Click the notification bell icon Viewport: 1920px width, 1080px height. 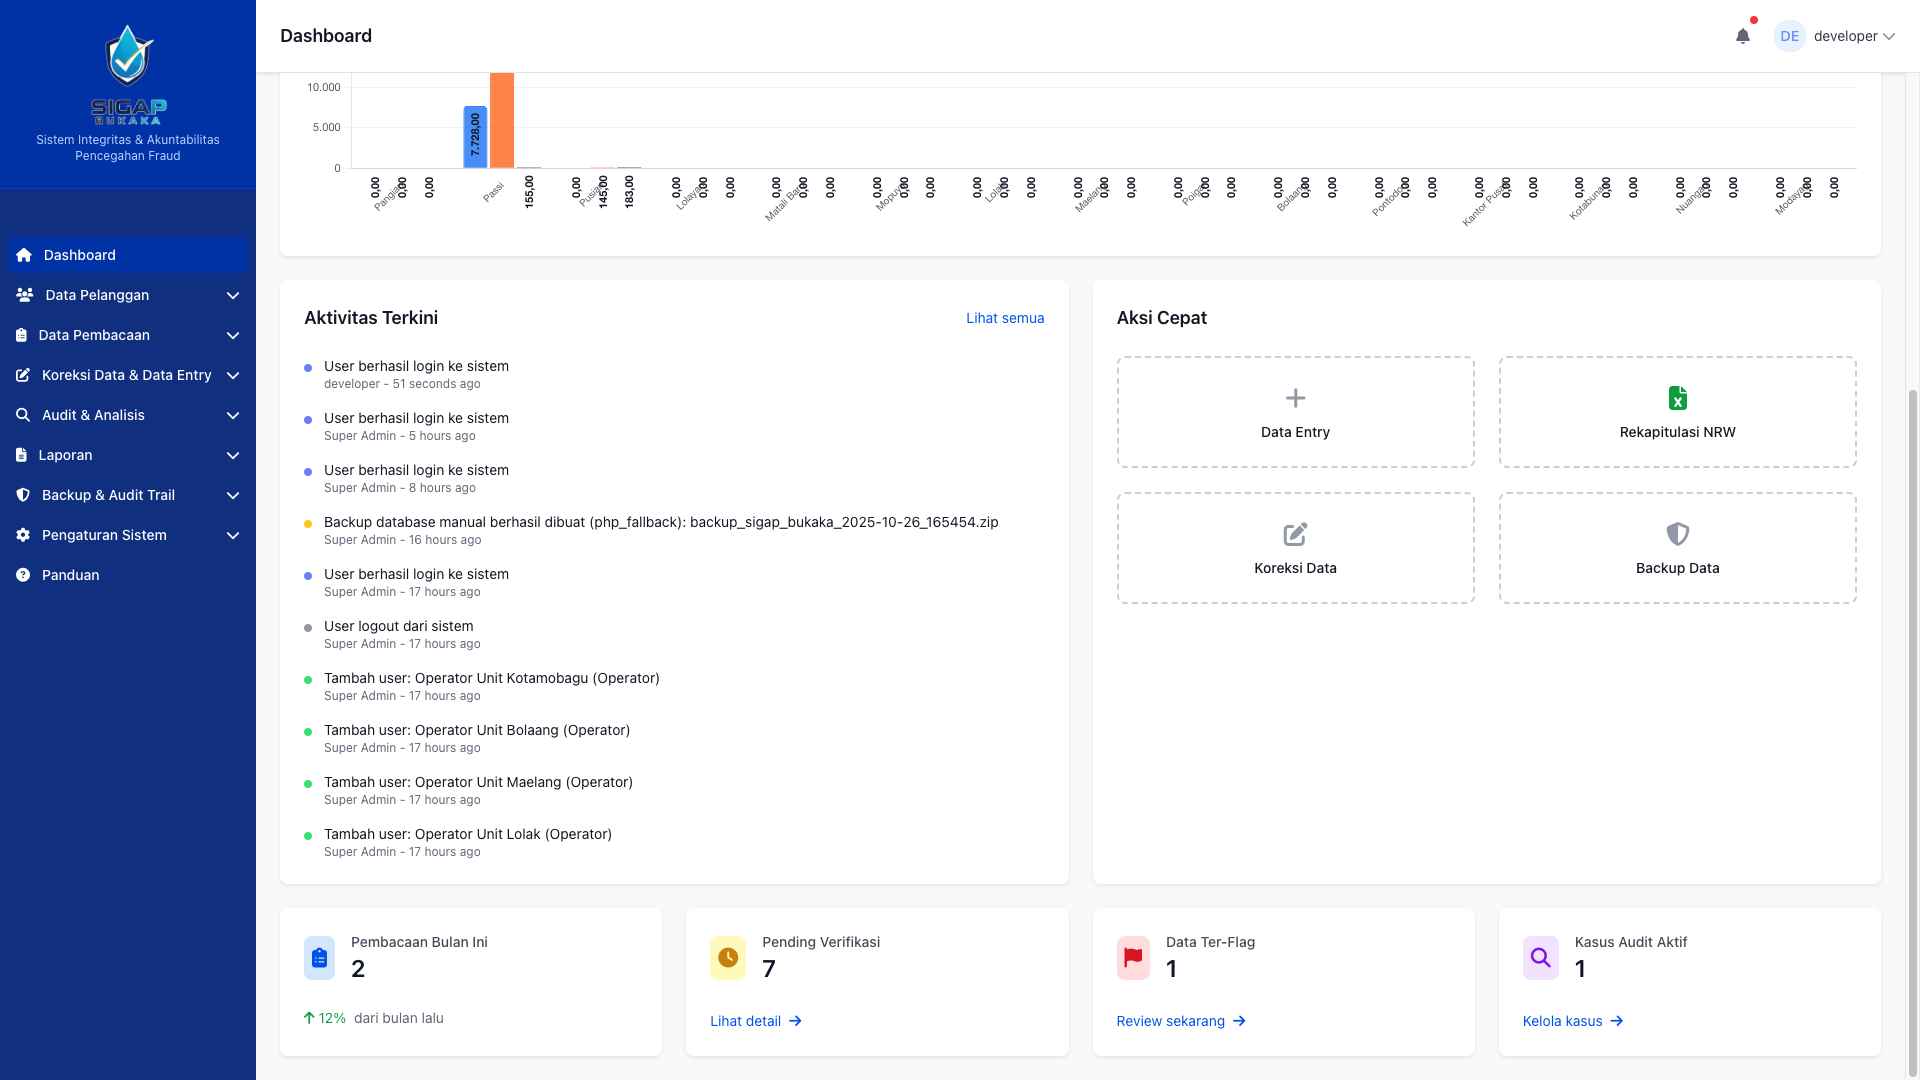point(1742,36)
